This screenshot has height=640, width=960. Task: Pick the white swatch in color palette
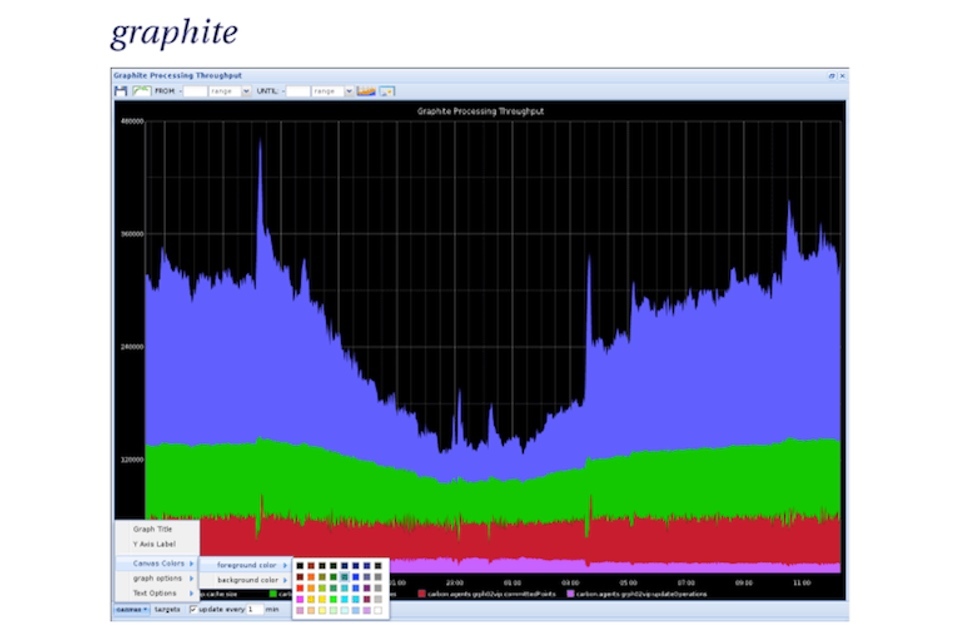click(x=378, y=609)
